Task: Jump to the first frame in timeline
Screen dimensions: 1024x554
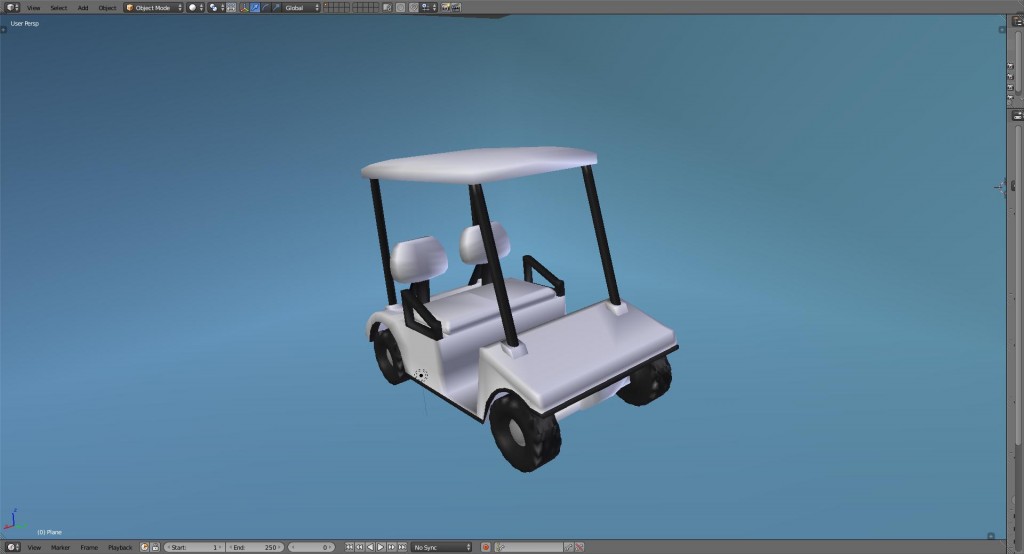Action: [349, 547]
